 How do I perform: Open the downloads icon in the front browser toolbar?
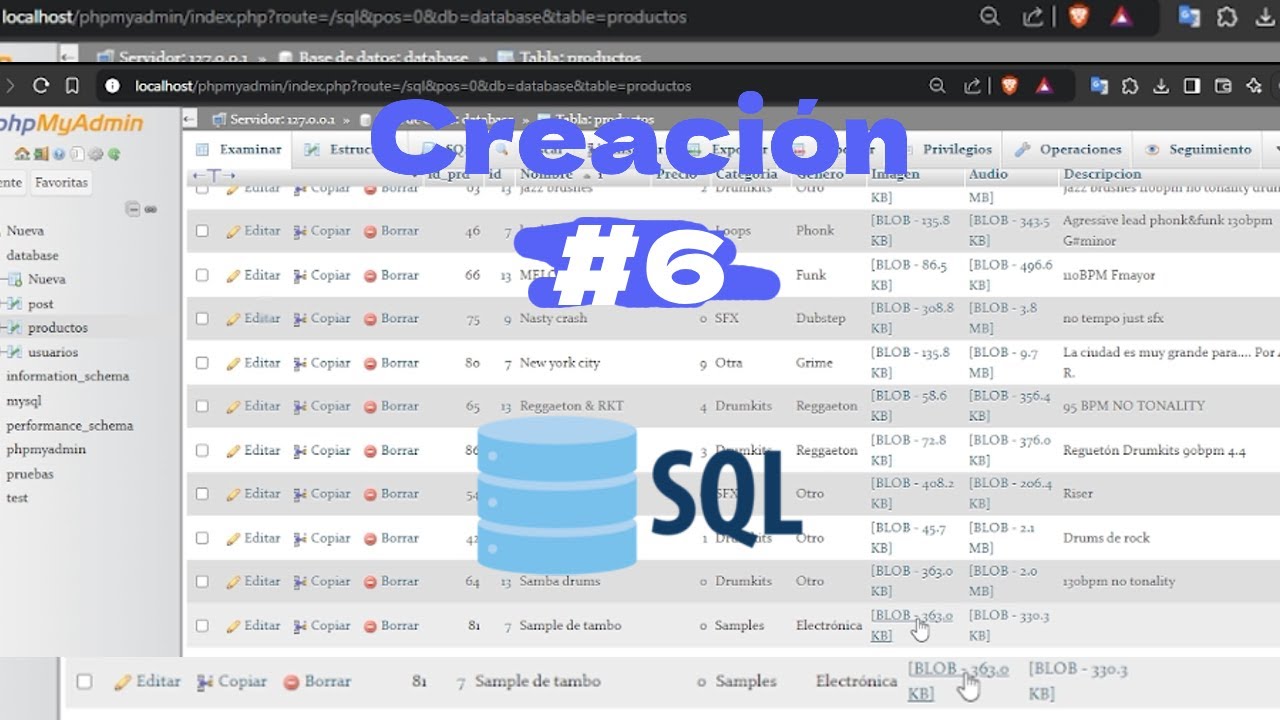(1161, 86)
